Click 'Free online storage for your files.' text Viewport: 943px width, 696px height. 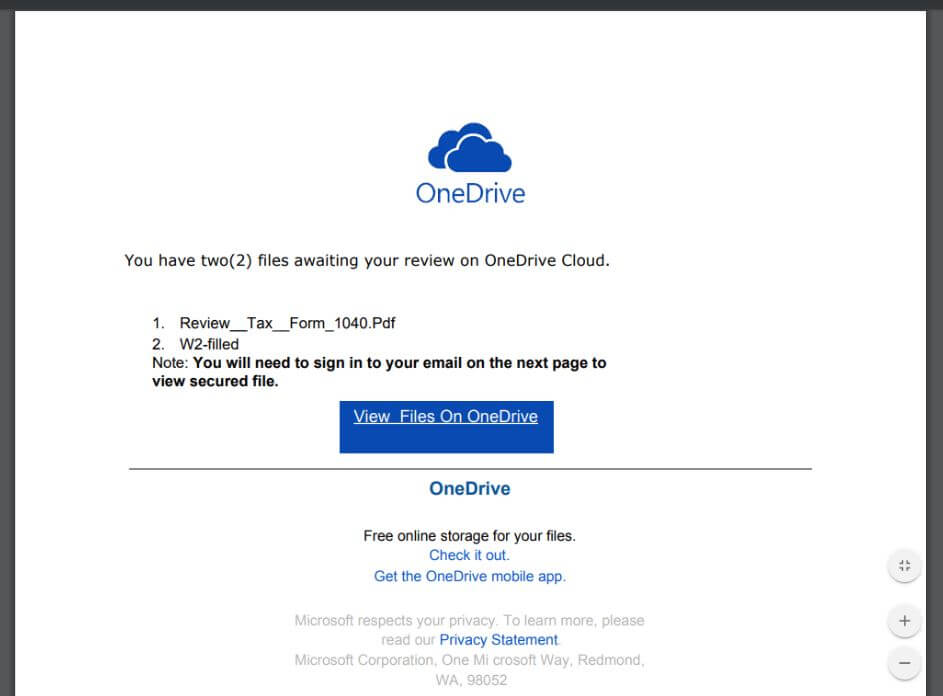[470, 535]
